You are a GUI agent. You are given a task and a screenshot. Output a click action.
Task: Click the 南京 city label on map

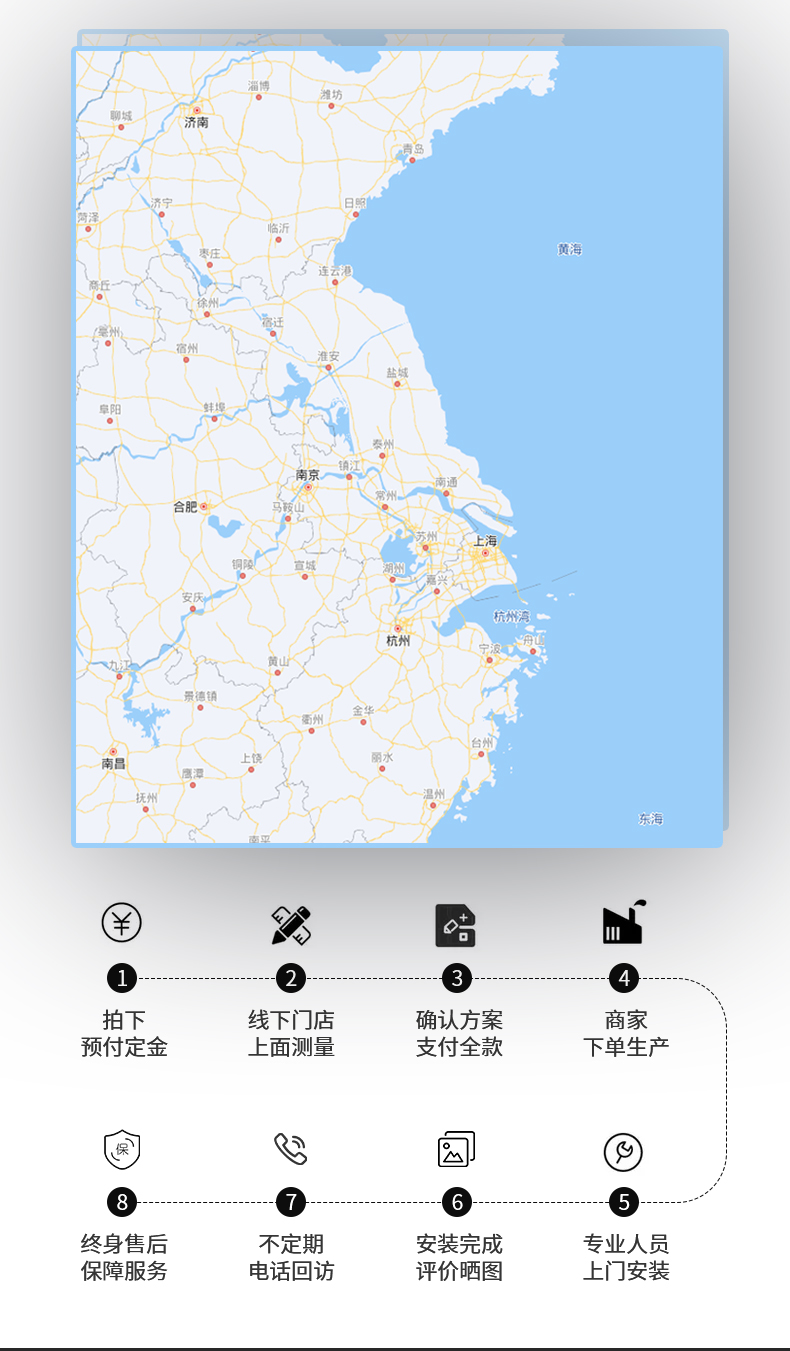(308, 475)
